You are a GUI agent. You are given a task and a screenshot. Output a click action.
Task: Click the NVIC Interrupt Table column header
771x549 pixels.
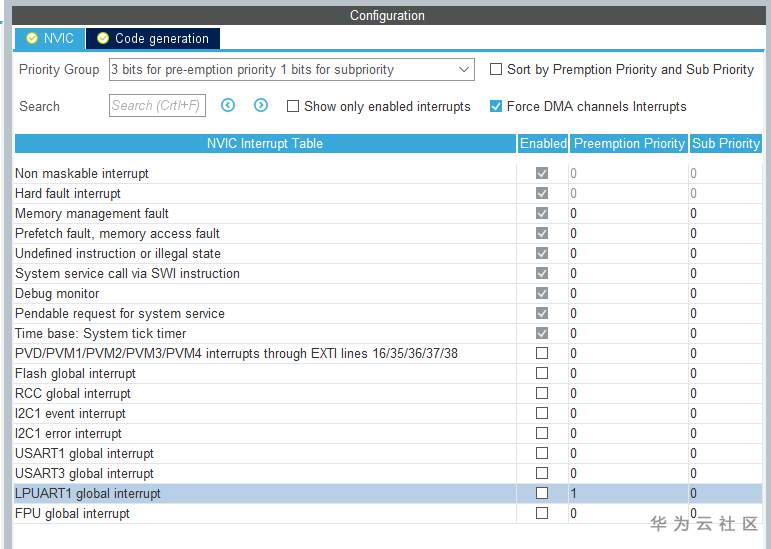pyautogui.click(x=265, y=144)
